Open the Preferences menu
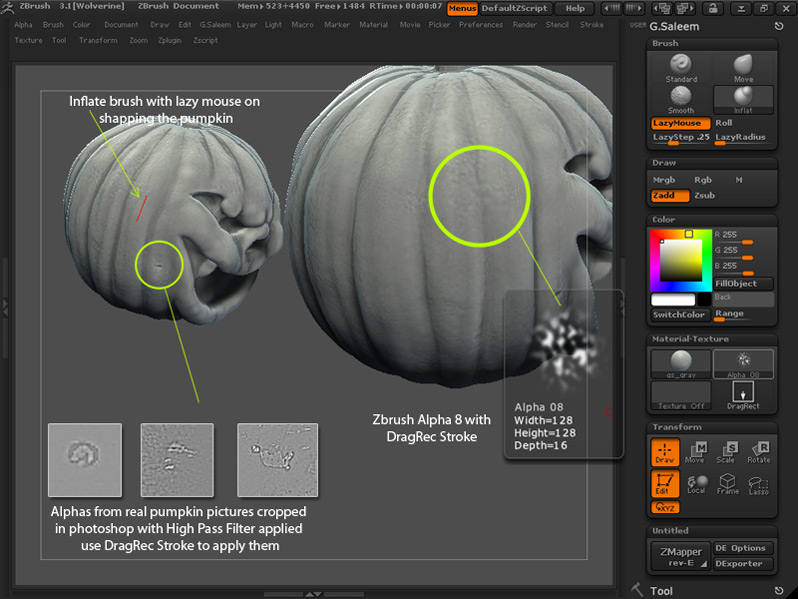 click(480, 24)
